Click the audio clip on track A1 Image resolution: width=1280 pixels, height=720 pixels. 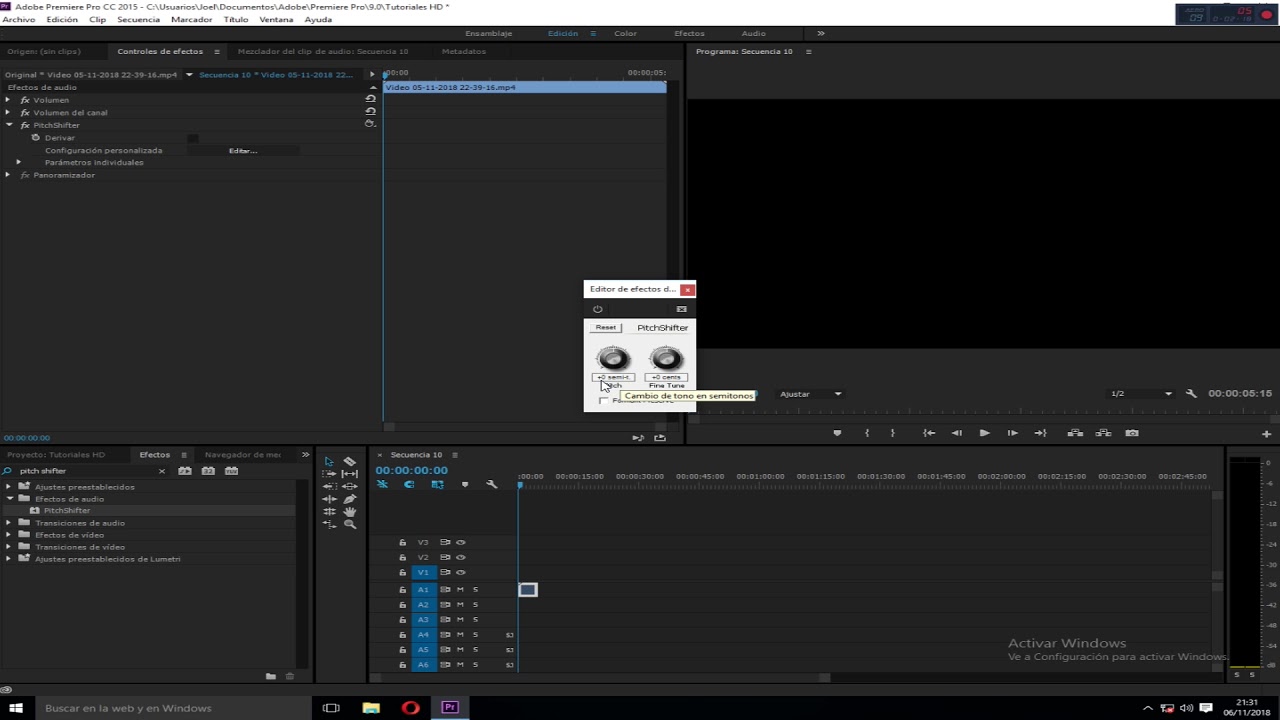[x=527, y=590]
